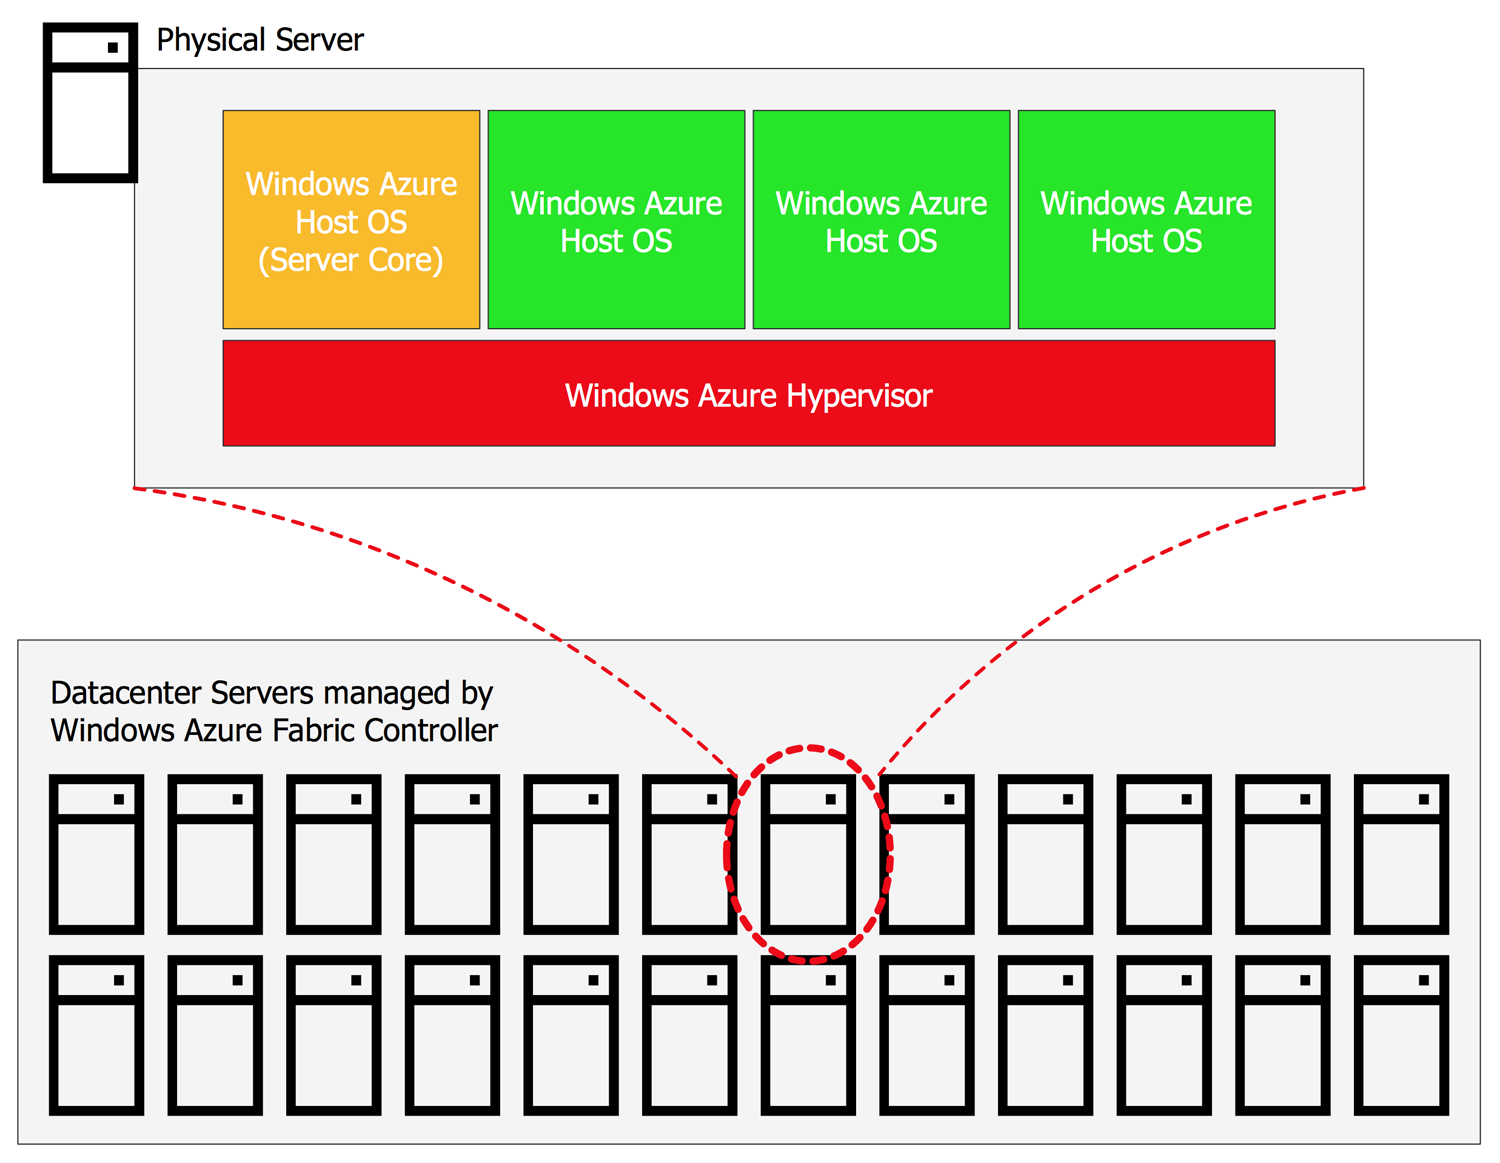Select the "Physical Server" title text

(260, 40)
